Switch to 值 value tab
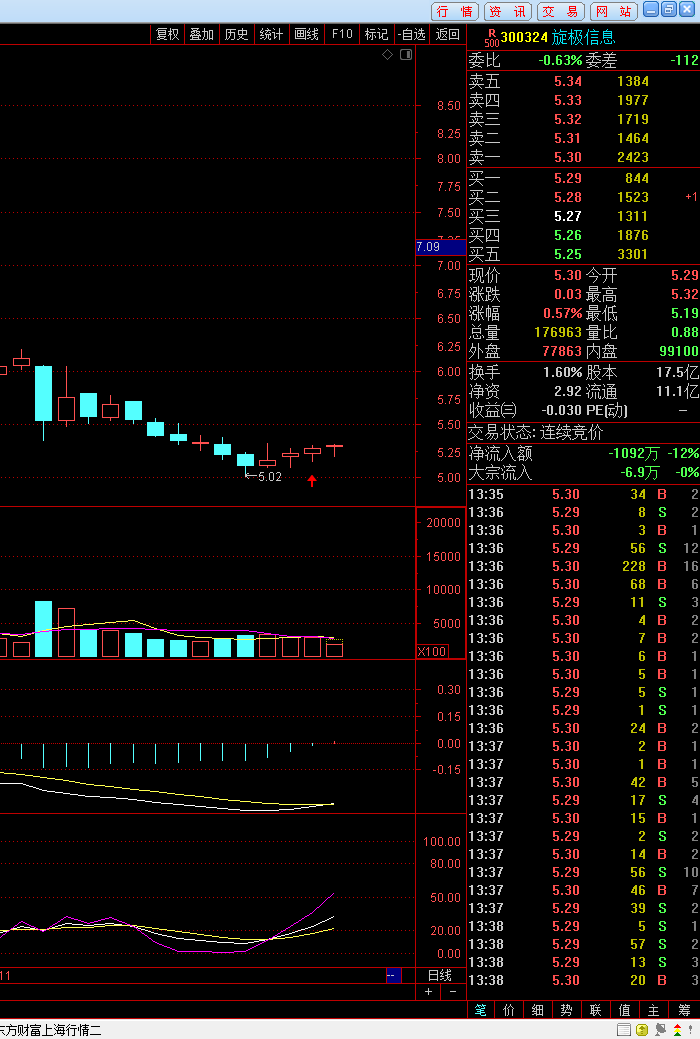 click(x=624, y=1010)
